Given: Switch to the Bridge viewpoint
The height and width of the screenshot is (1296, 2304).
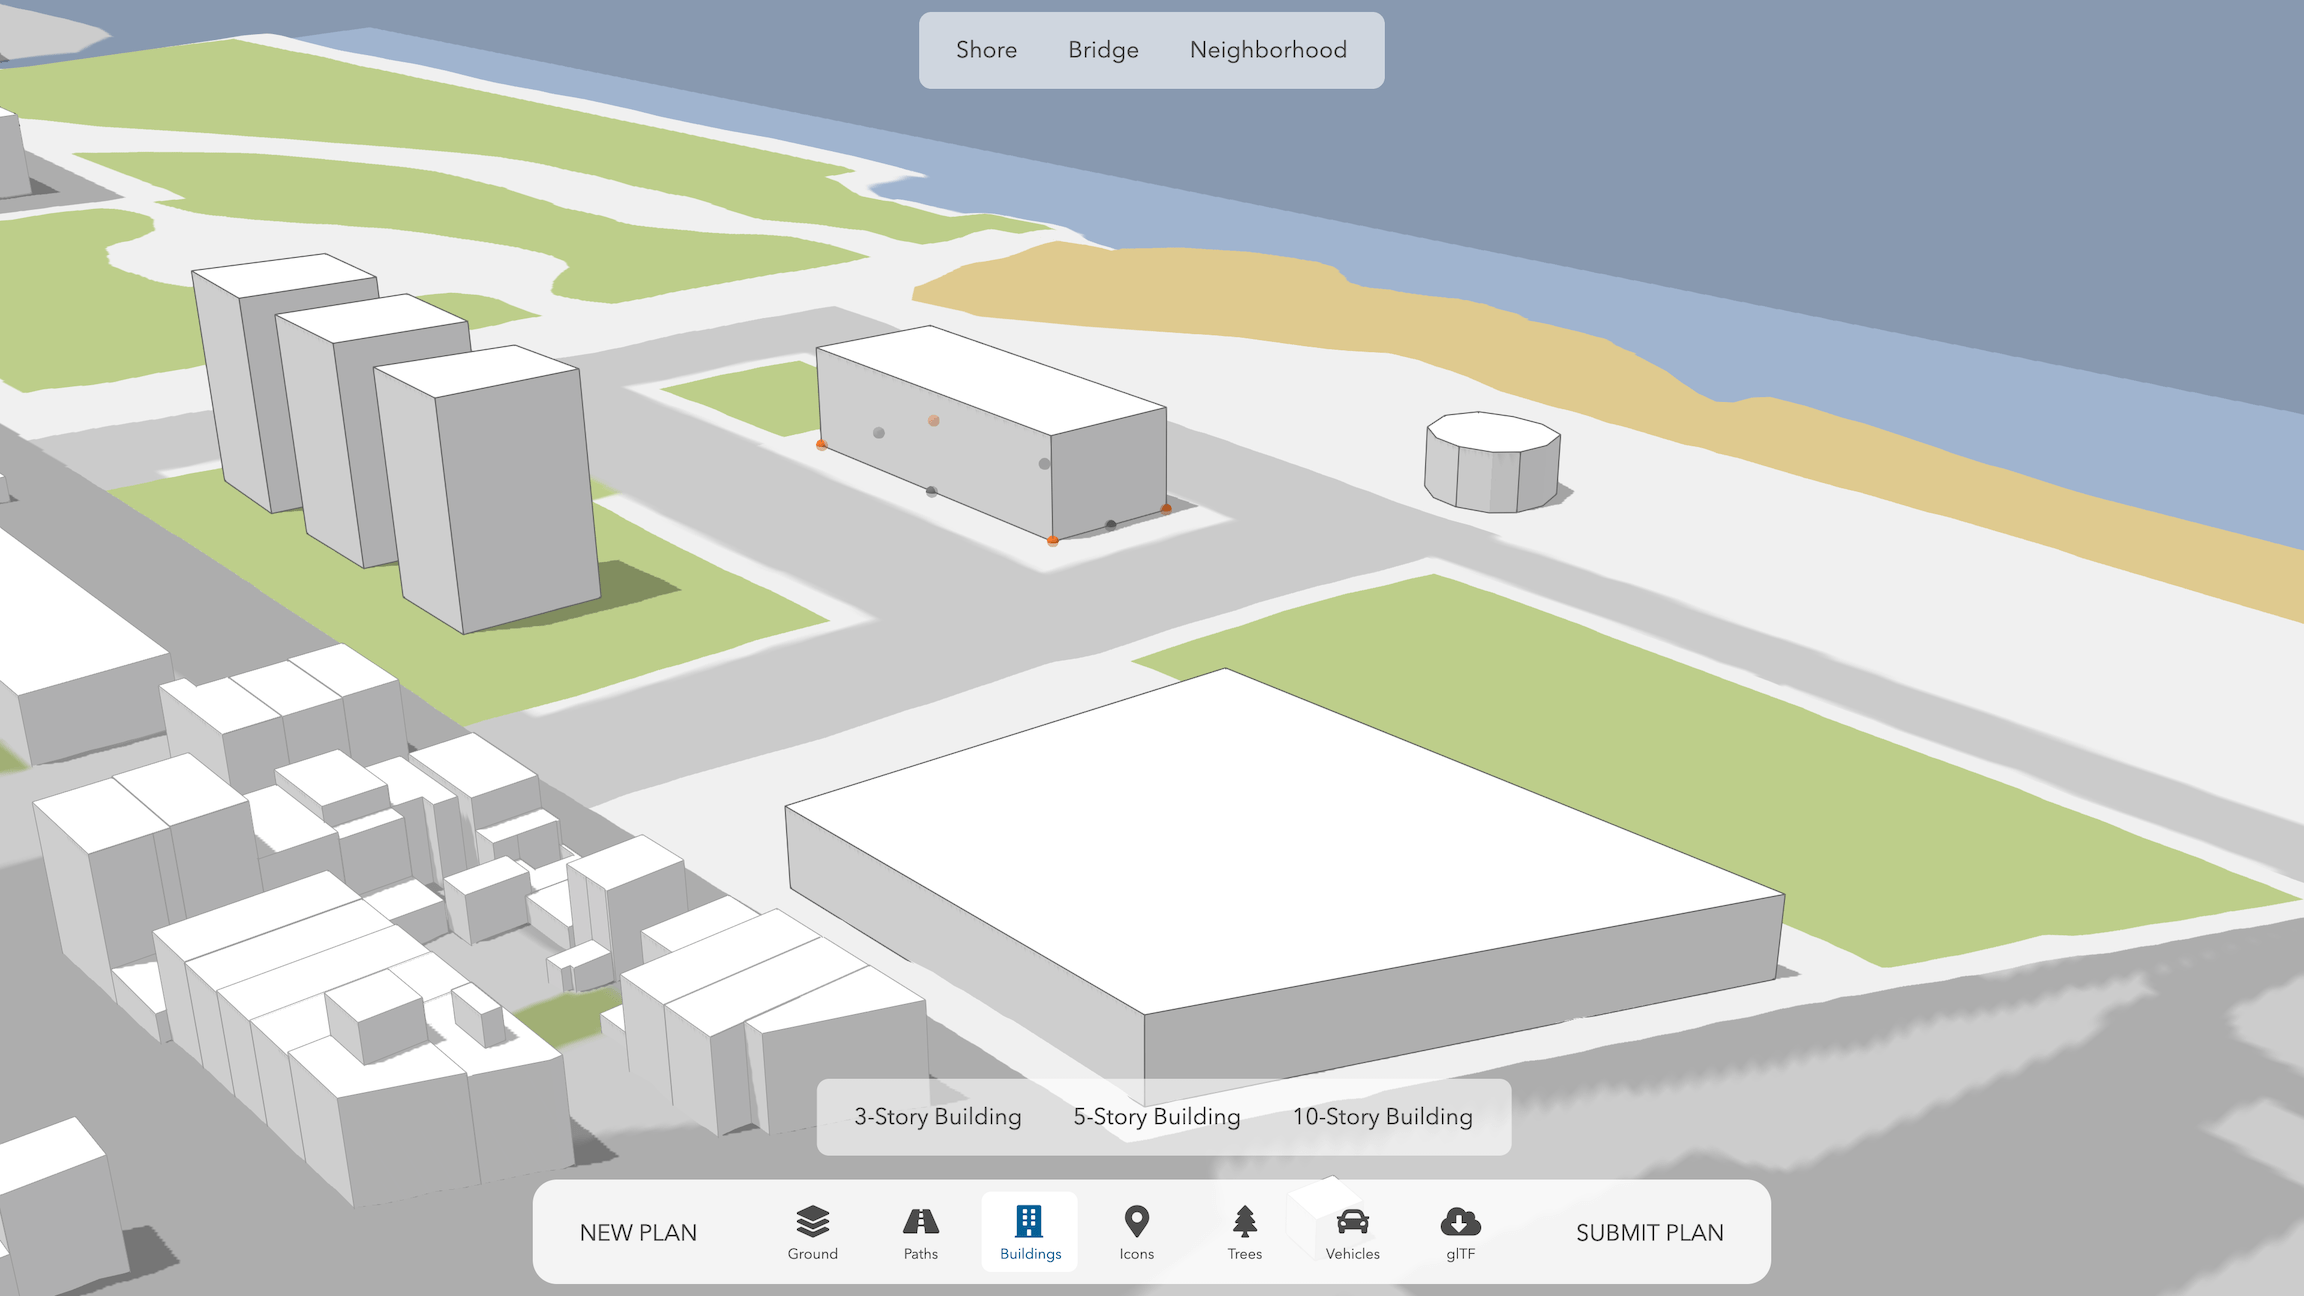Looking at the screenshot, I should 1103,50.
